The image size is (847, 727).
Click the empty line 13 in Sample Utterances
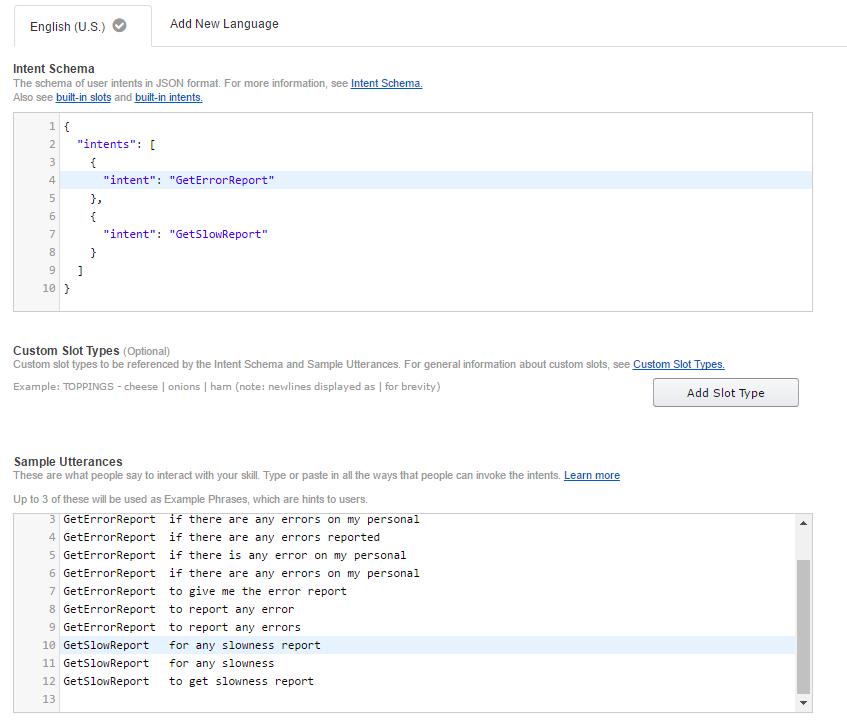pos(200,698)
